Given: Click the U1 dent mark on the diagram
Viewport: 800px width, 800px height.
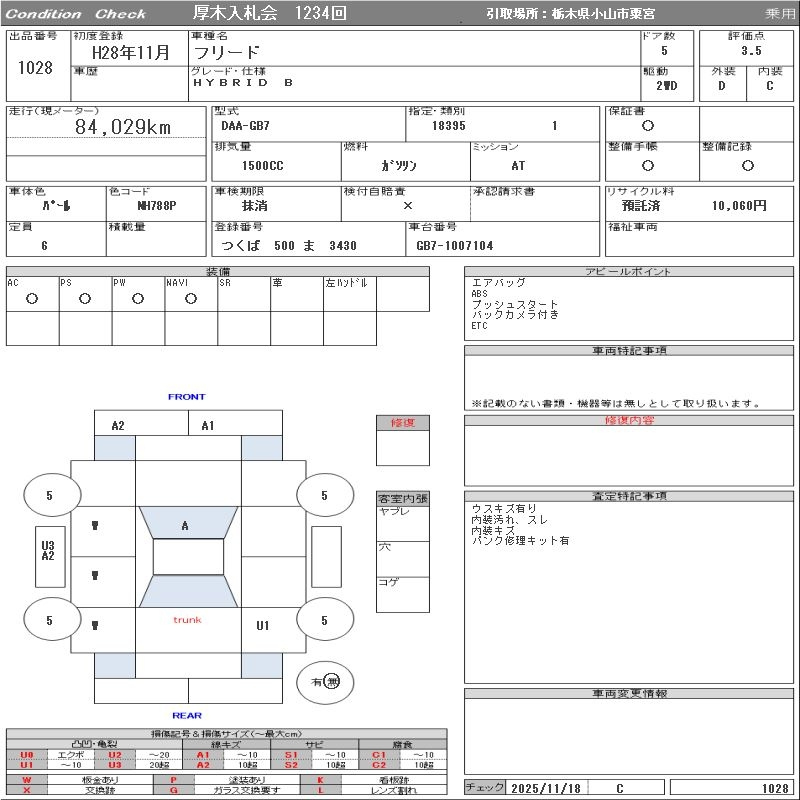Looking at the screenshot, I should coord(263,626).
